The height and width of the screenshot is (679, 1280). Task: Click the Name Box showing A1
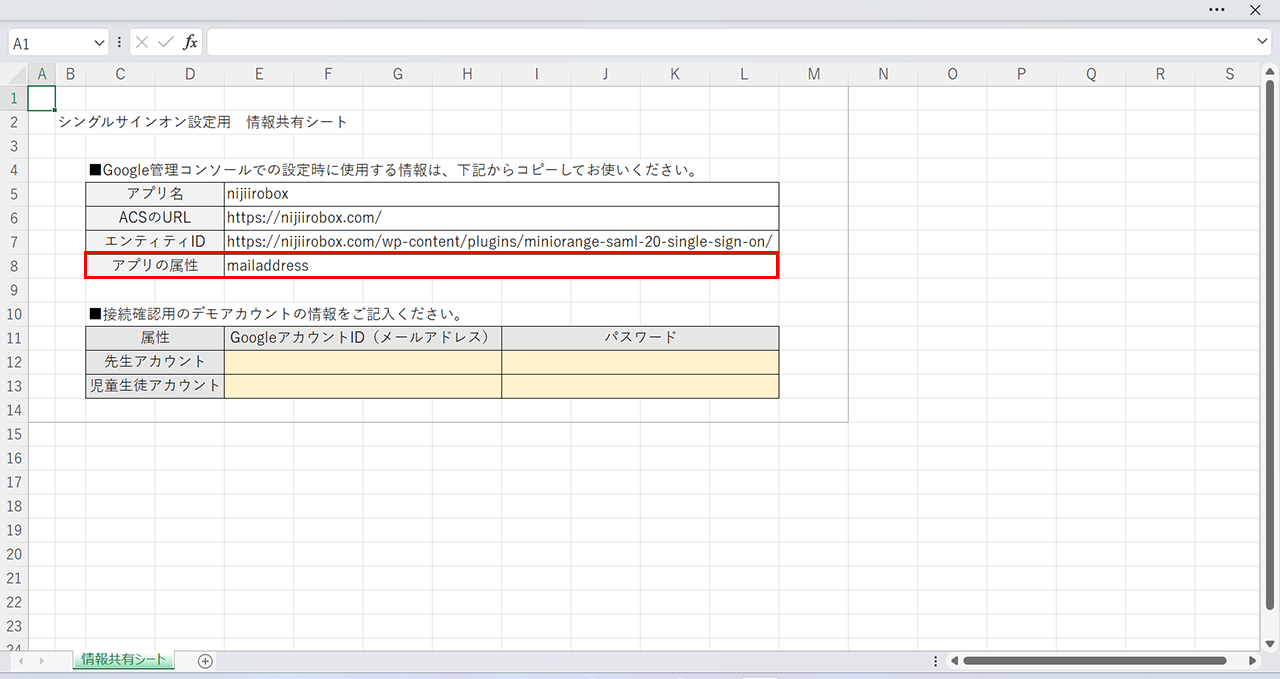[x=50, y=43]
